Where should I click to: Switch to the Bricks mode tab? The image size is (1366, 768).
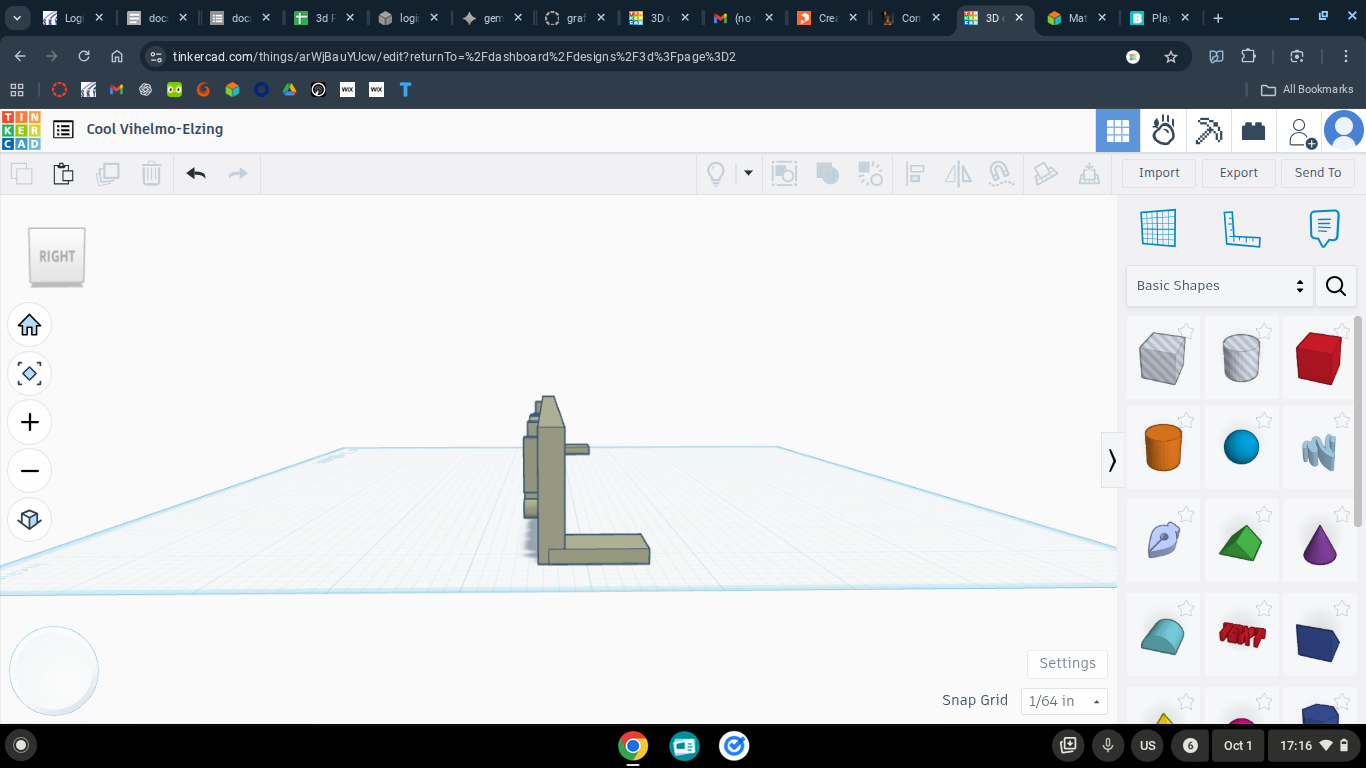point(1253,131)
